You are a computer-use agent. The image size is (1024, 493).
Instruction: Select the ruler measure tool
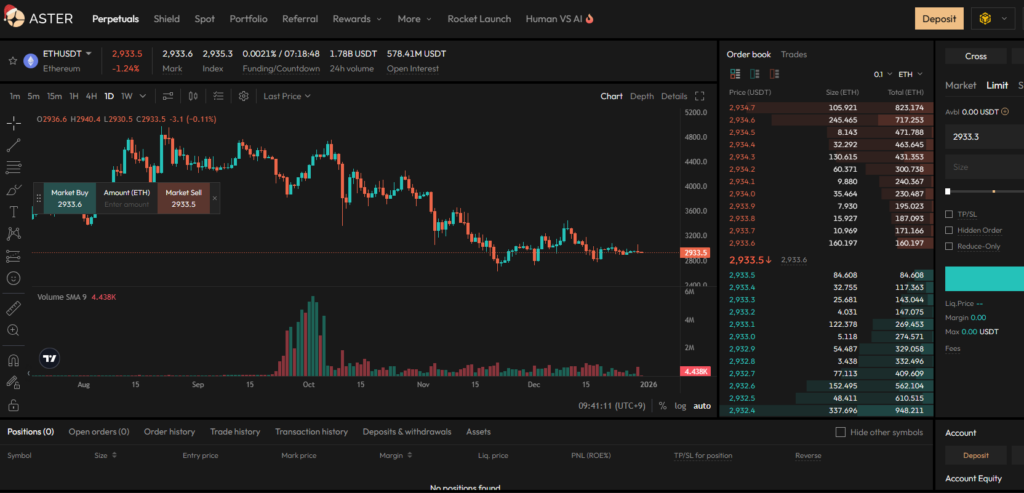pyautogui.click(x=13, y=308)
